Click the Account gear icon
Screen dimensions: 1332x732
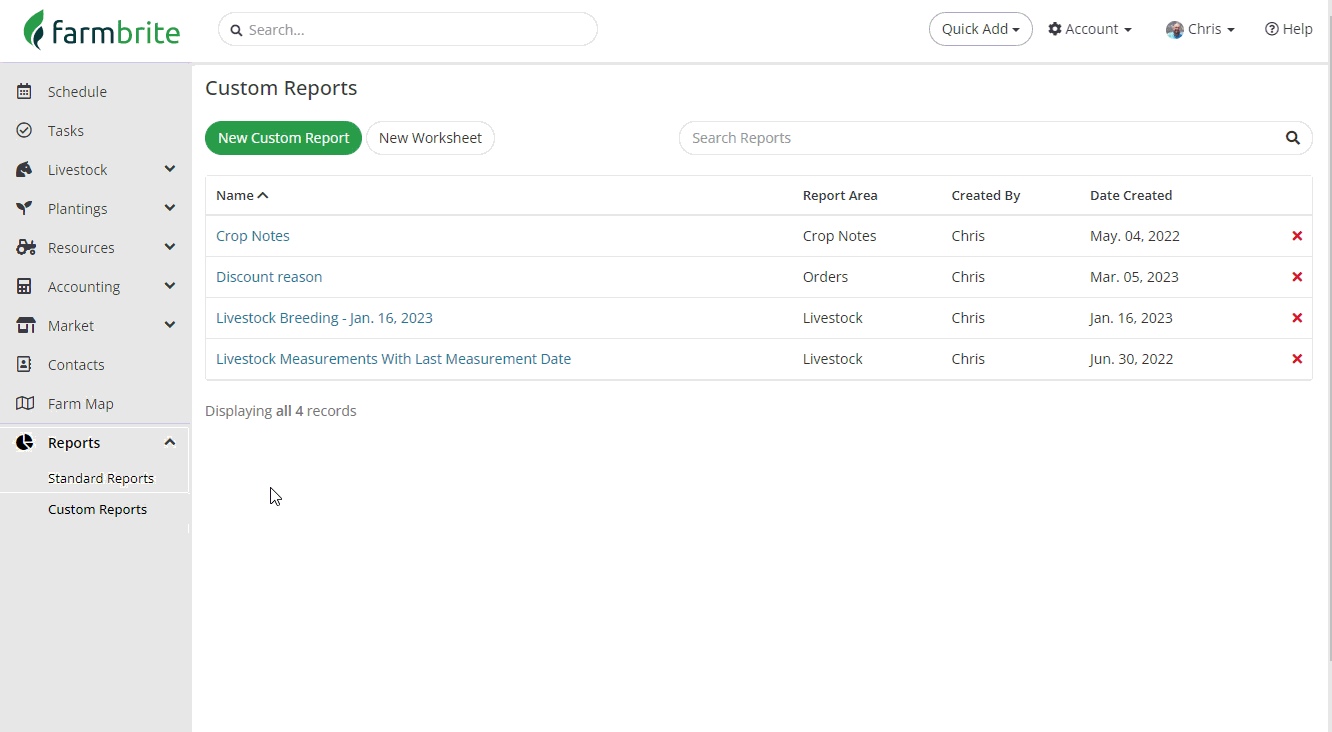pyautogui.click(x=1055, y=29)
